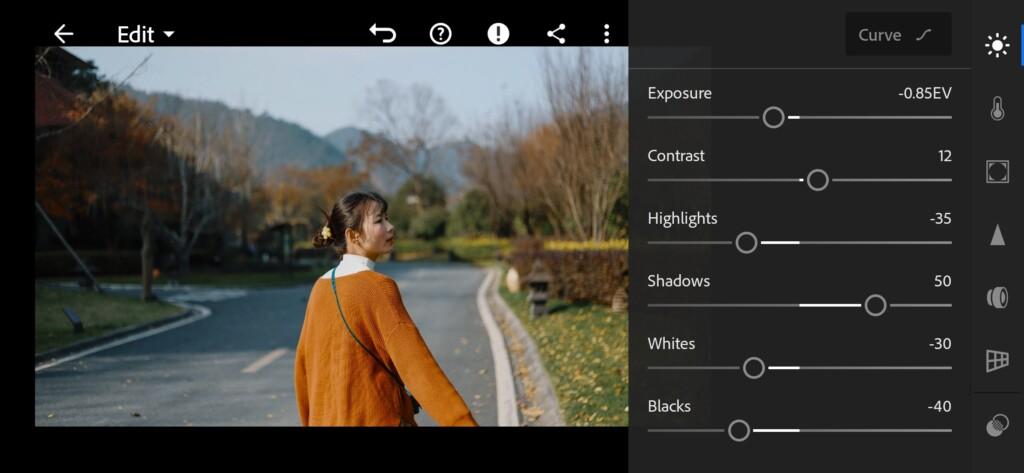Click the Shadows label
1024x473 pixels.
(679, 282)
